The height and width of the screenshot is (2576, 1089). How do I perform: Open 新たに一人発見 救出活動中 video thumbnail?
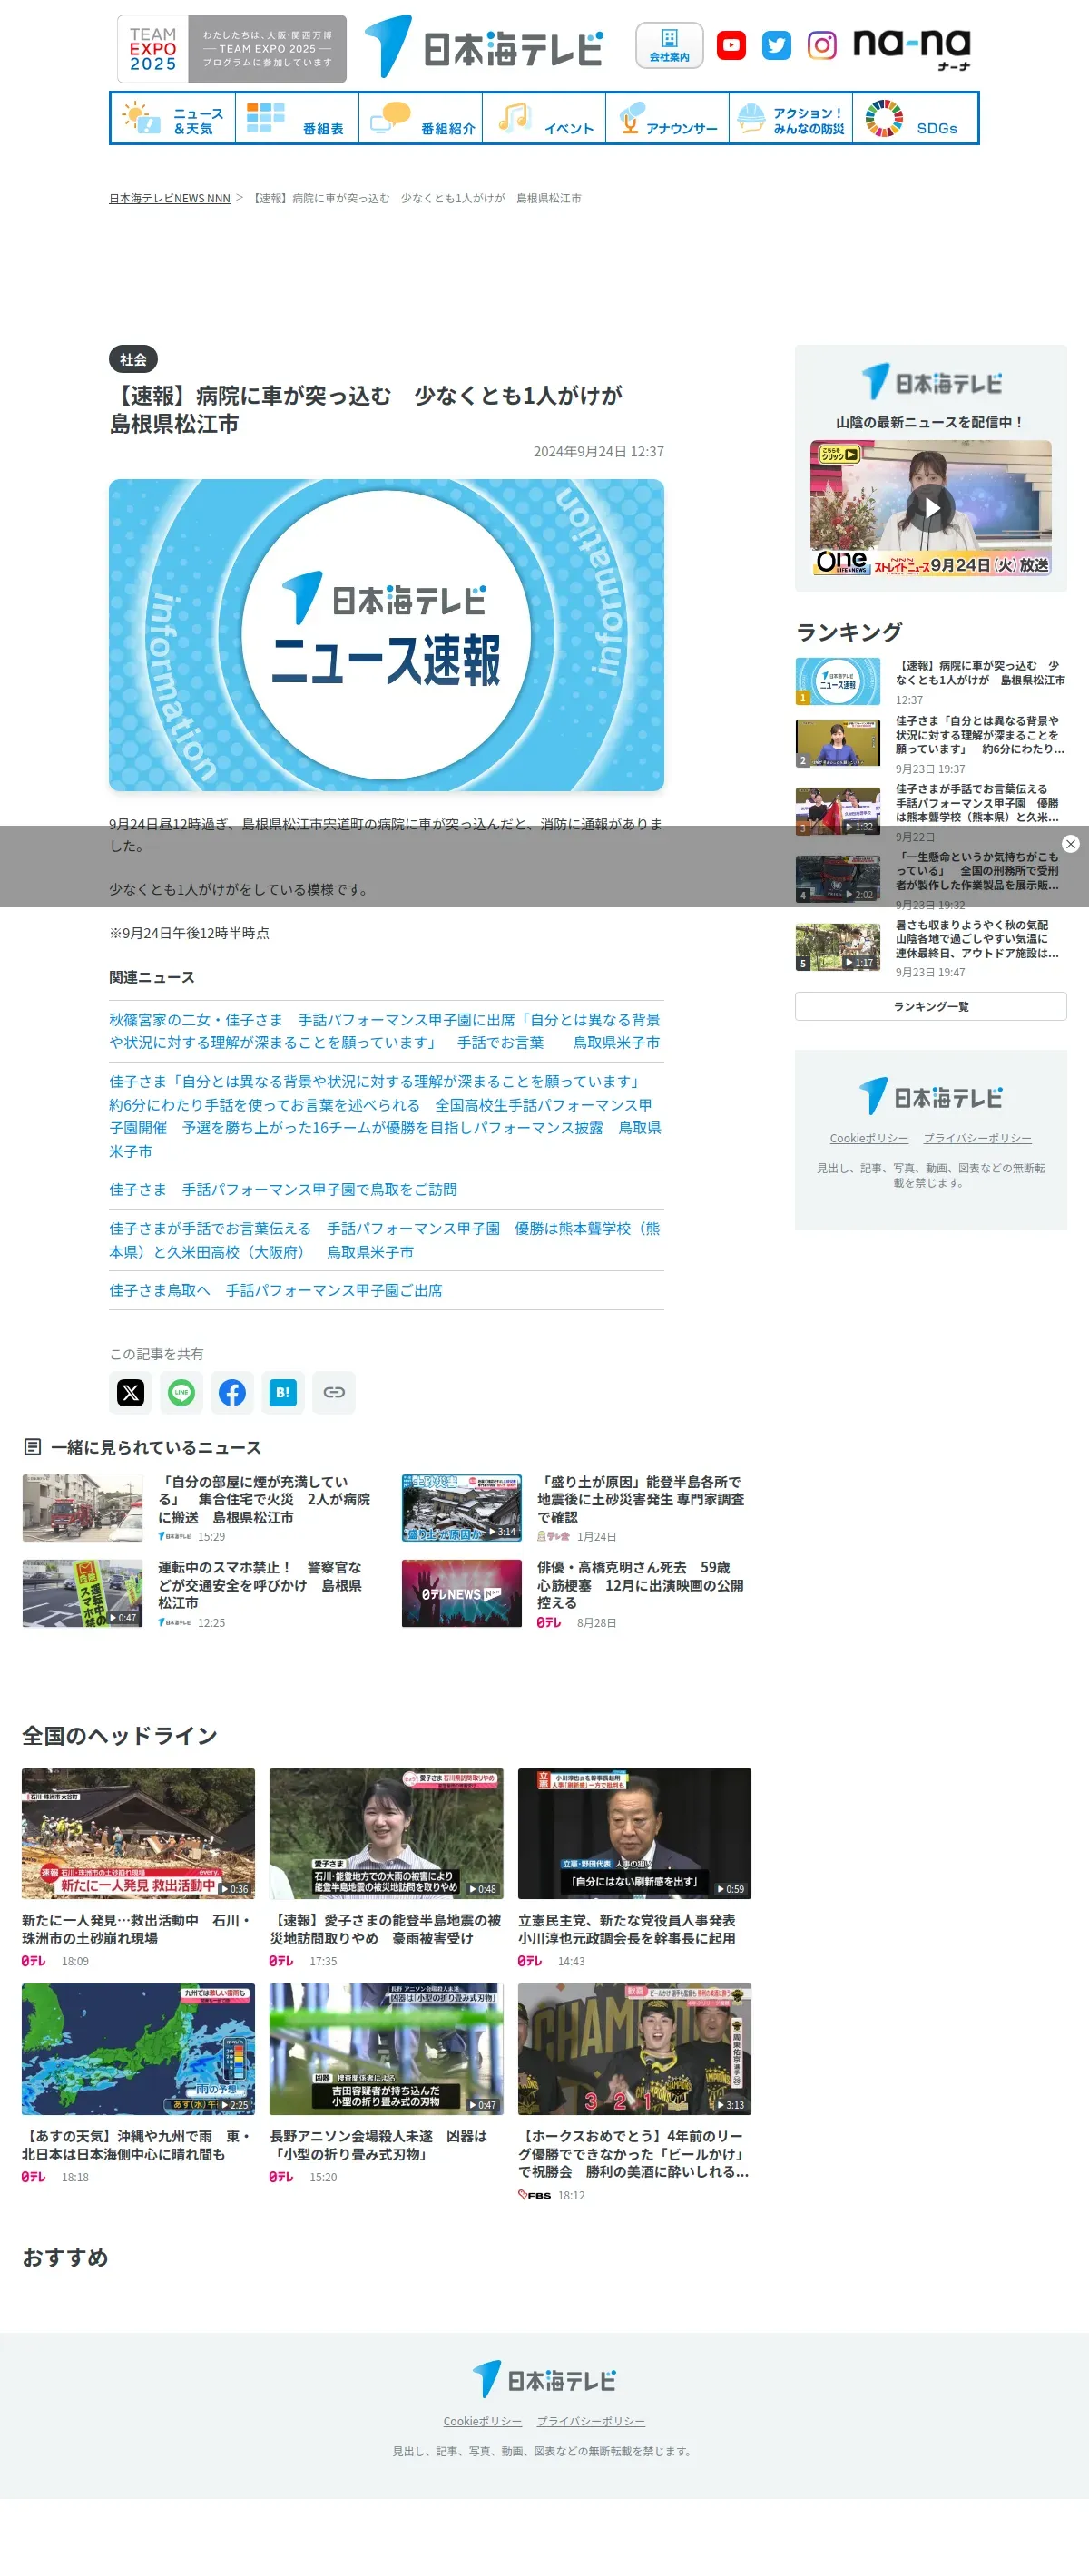pyautogui.click(x=138, y=1833)
